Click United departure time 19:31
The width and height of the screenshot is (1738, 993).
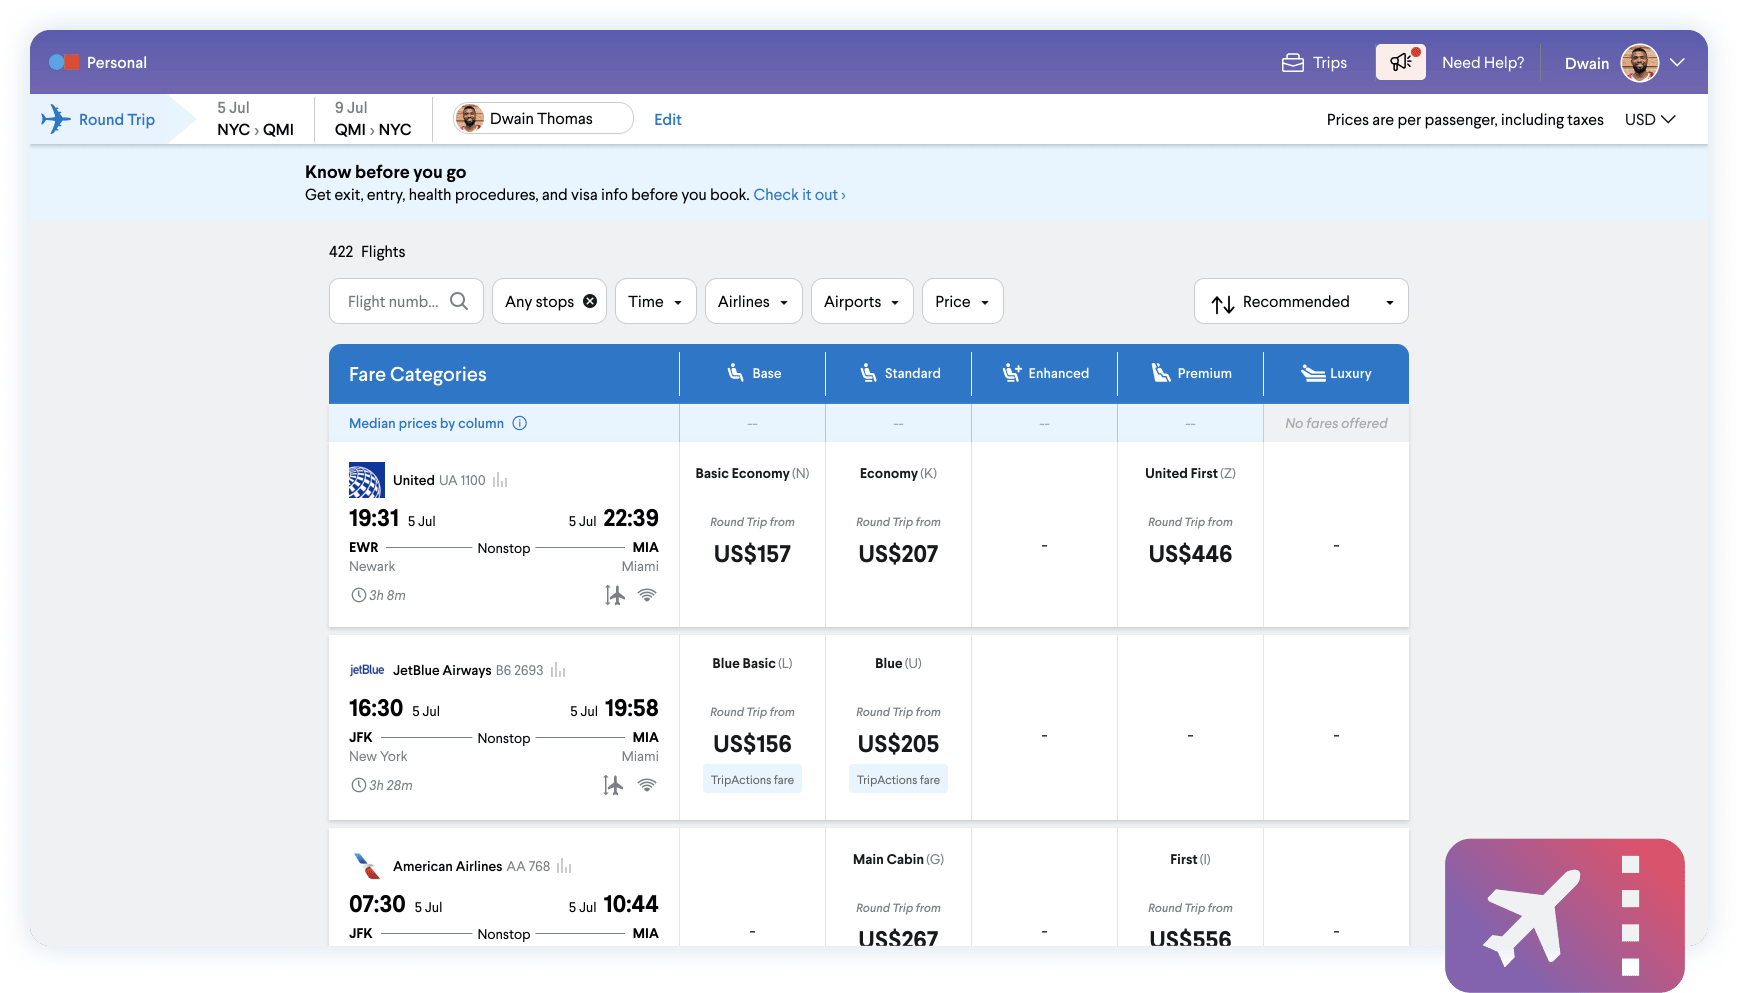point(374,518)
